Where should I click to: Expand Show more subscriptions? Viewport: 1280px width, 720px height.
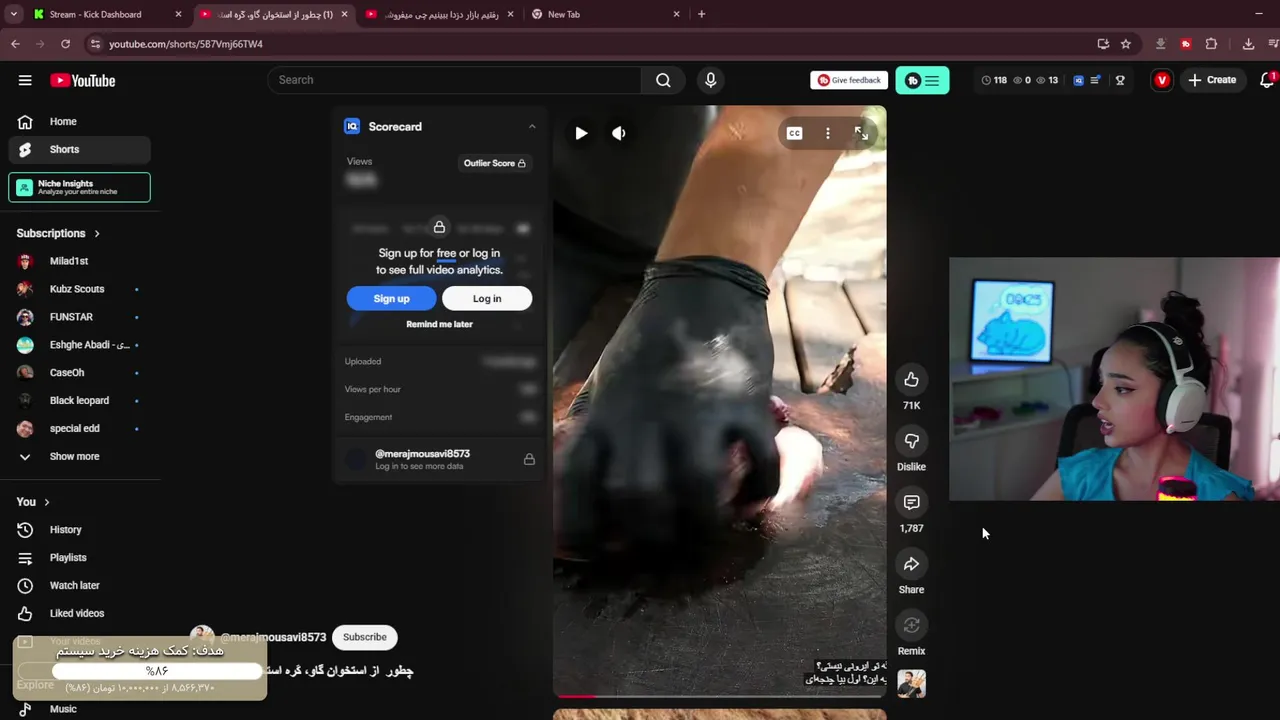pyautogui.click(x=80, y=456)
